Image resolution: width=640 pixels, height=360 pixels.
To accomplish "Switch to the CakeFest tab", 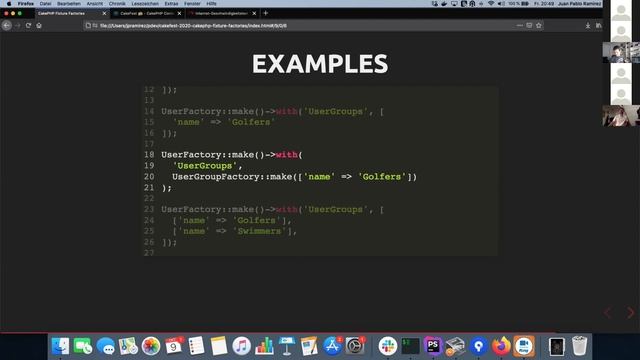I will click(147, 13).
